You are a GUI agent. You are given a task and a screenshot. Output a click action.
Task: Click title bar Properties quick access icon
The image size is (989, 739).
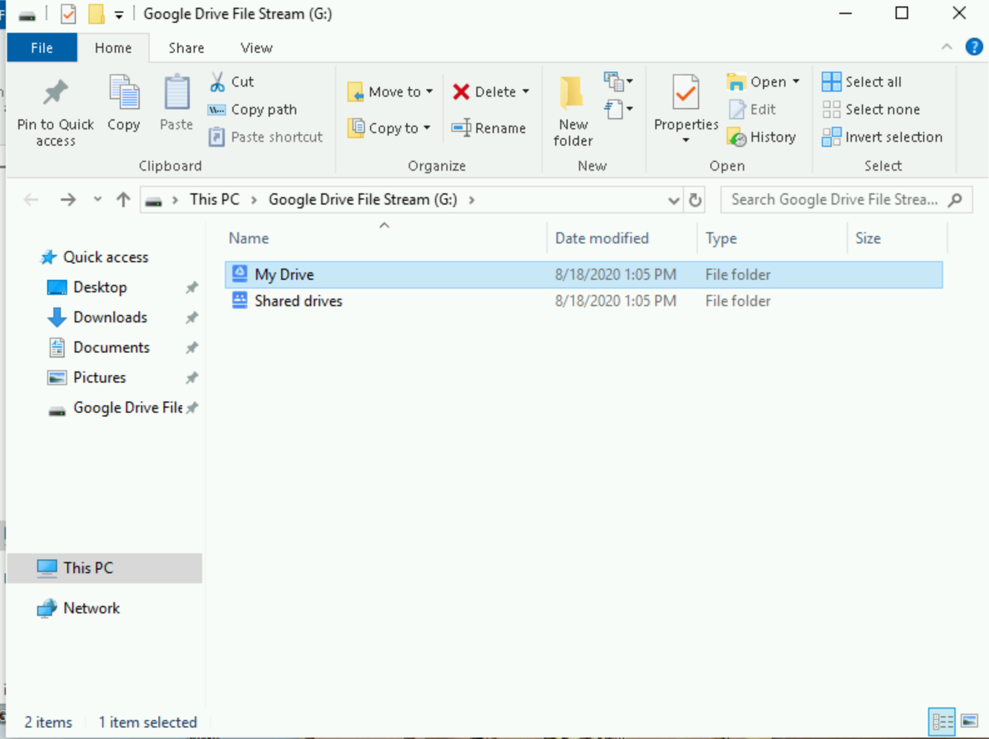click(69, 14)
